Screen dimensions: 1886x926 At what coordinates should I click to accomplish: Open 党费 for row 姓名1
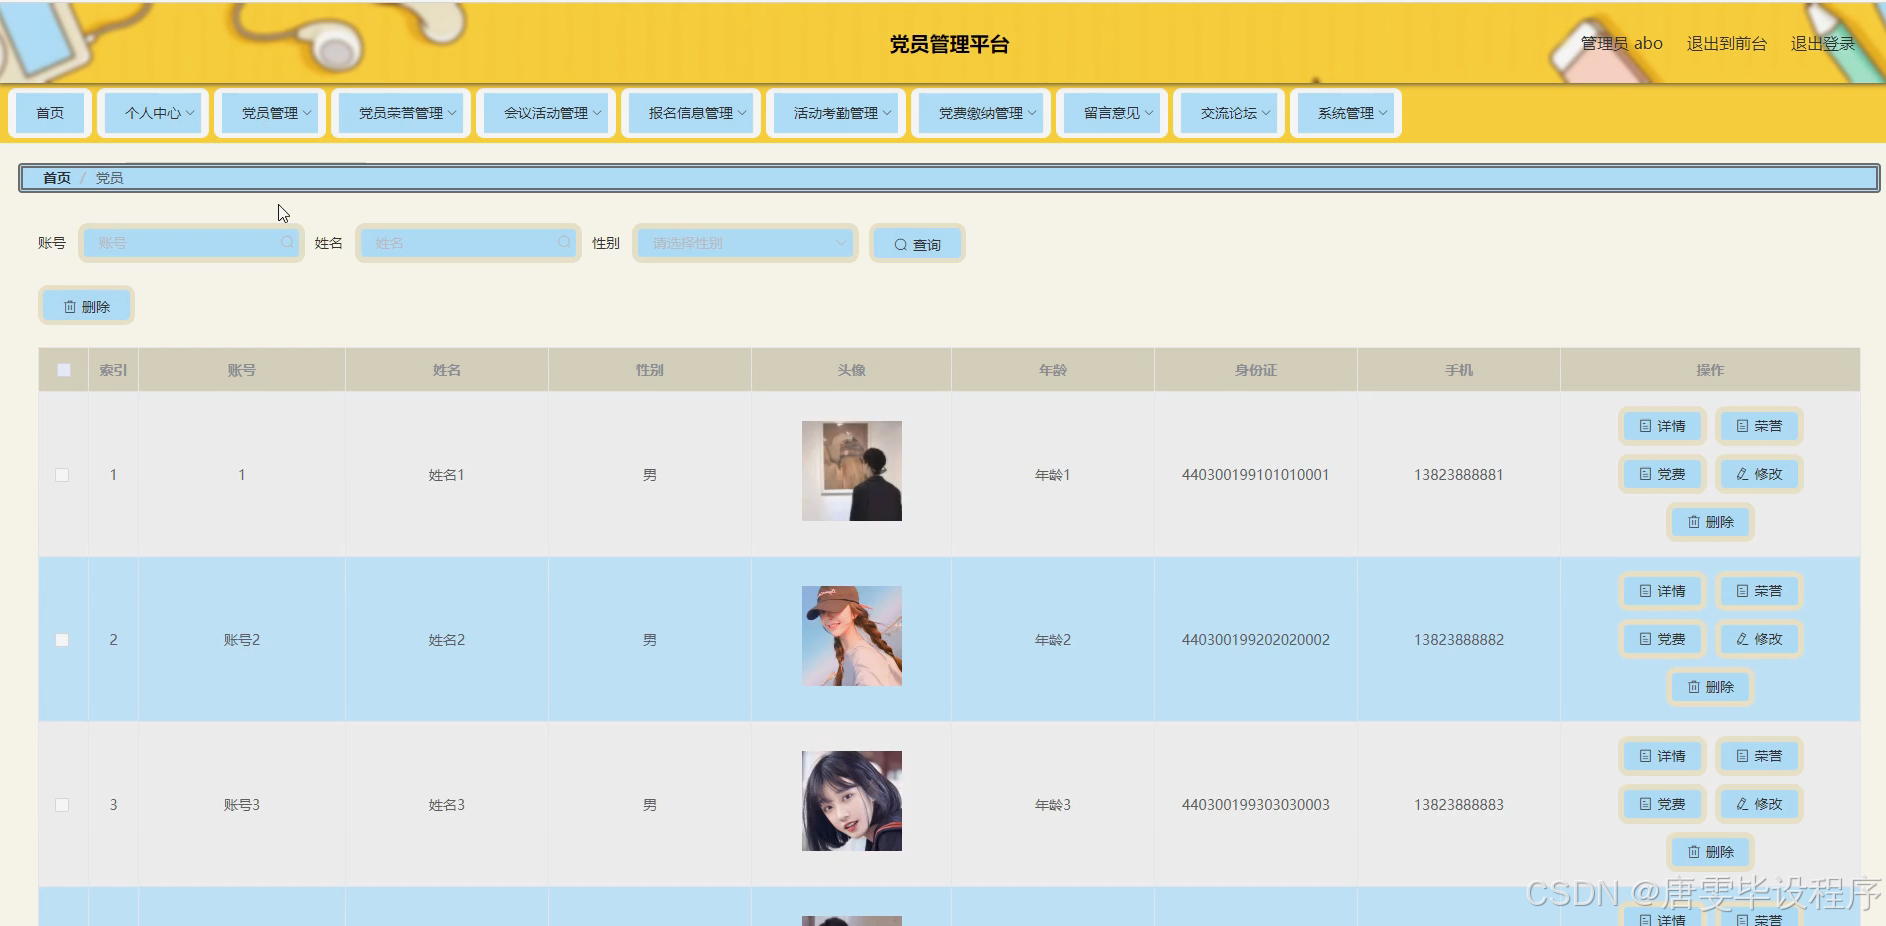point(1661,474)
